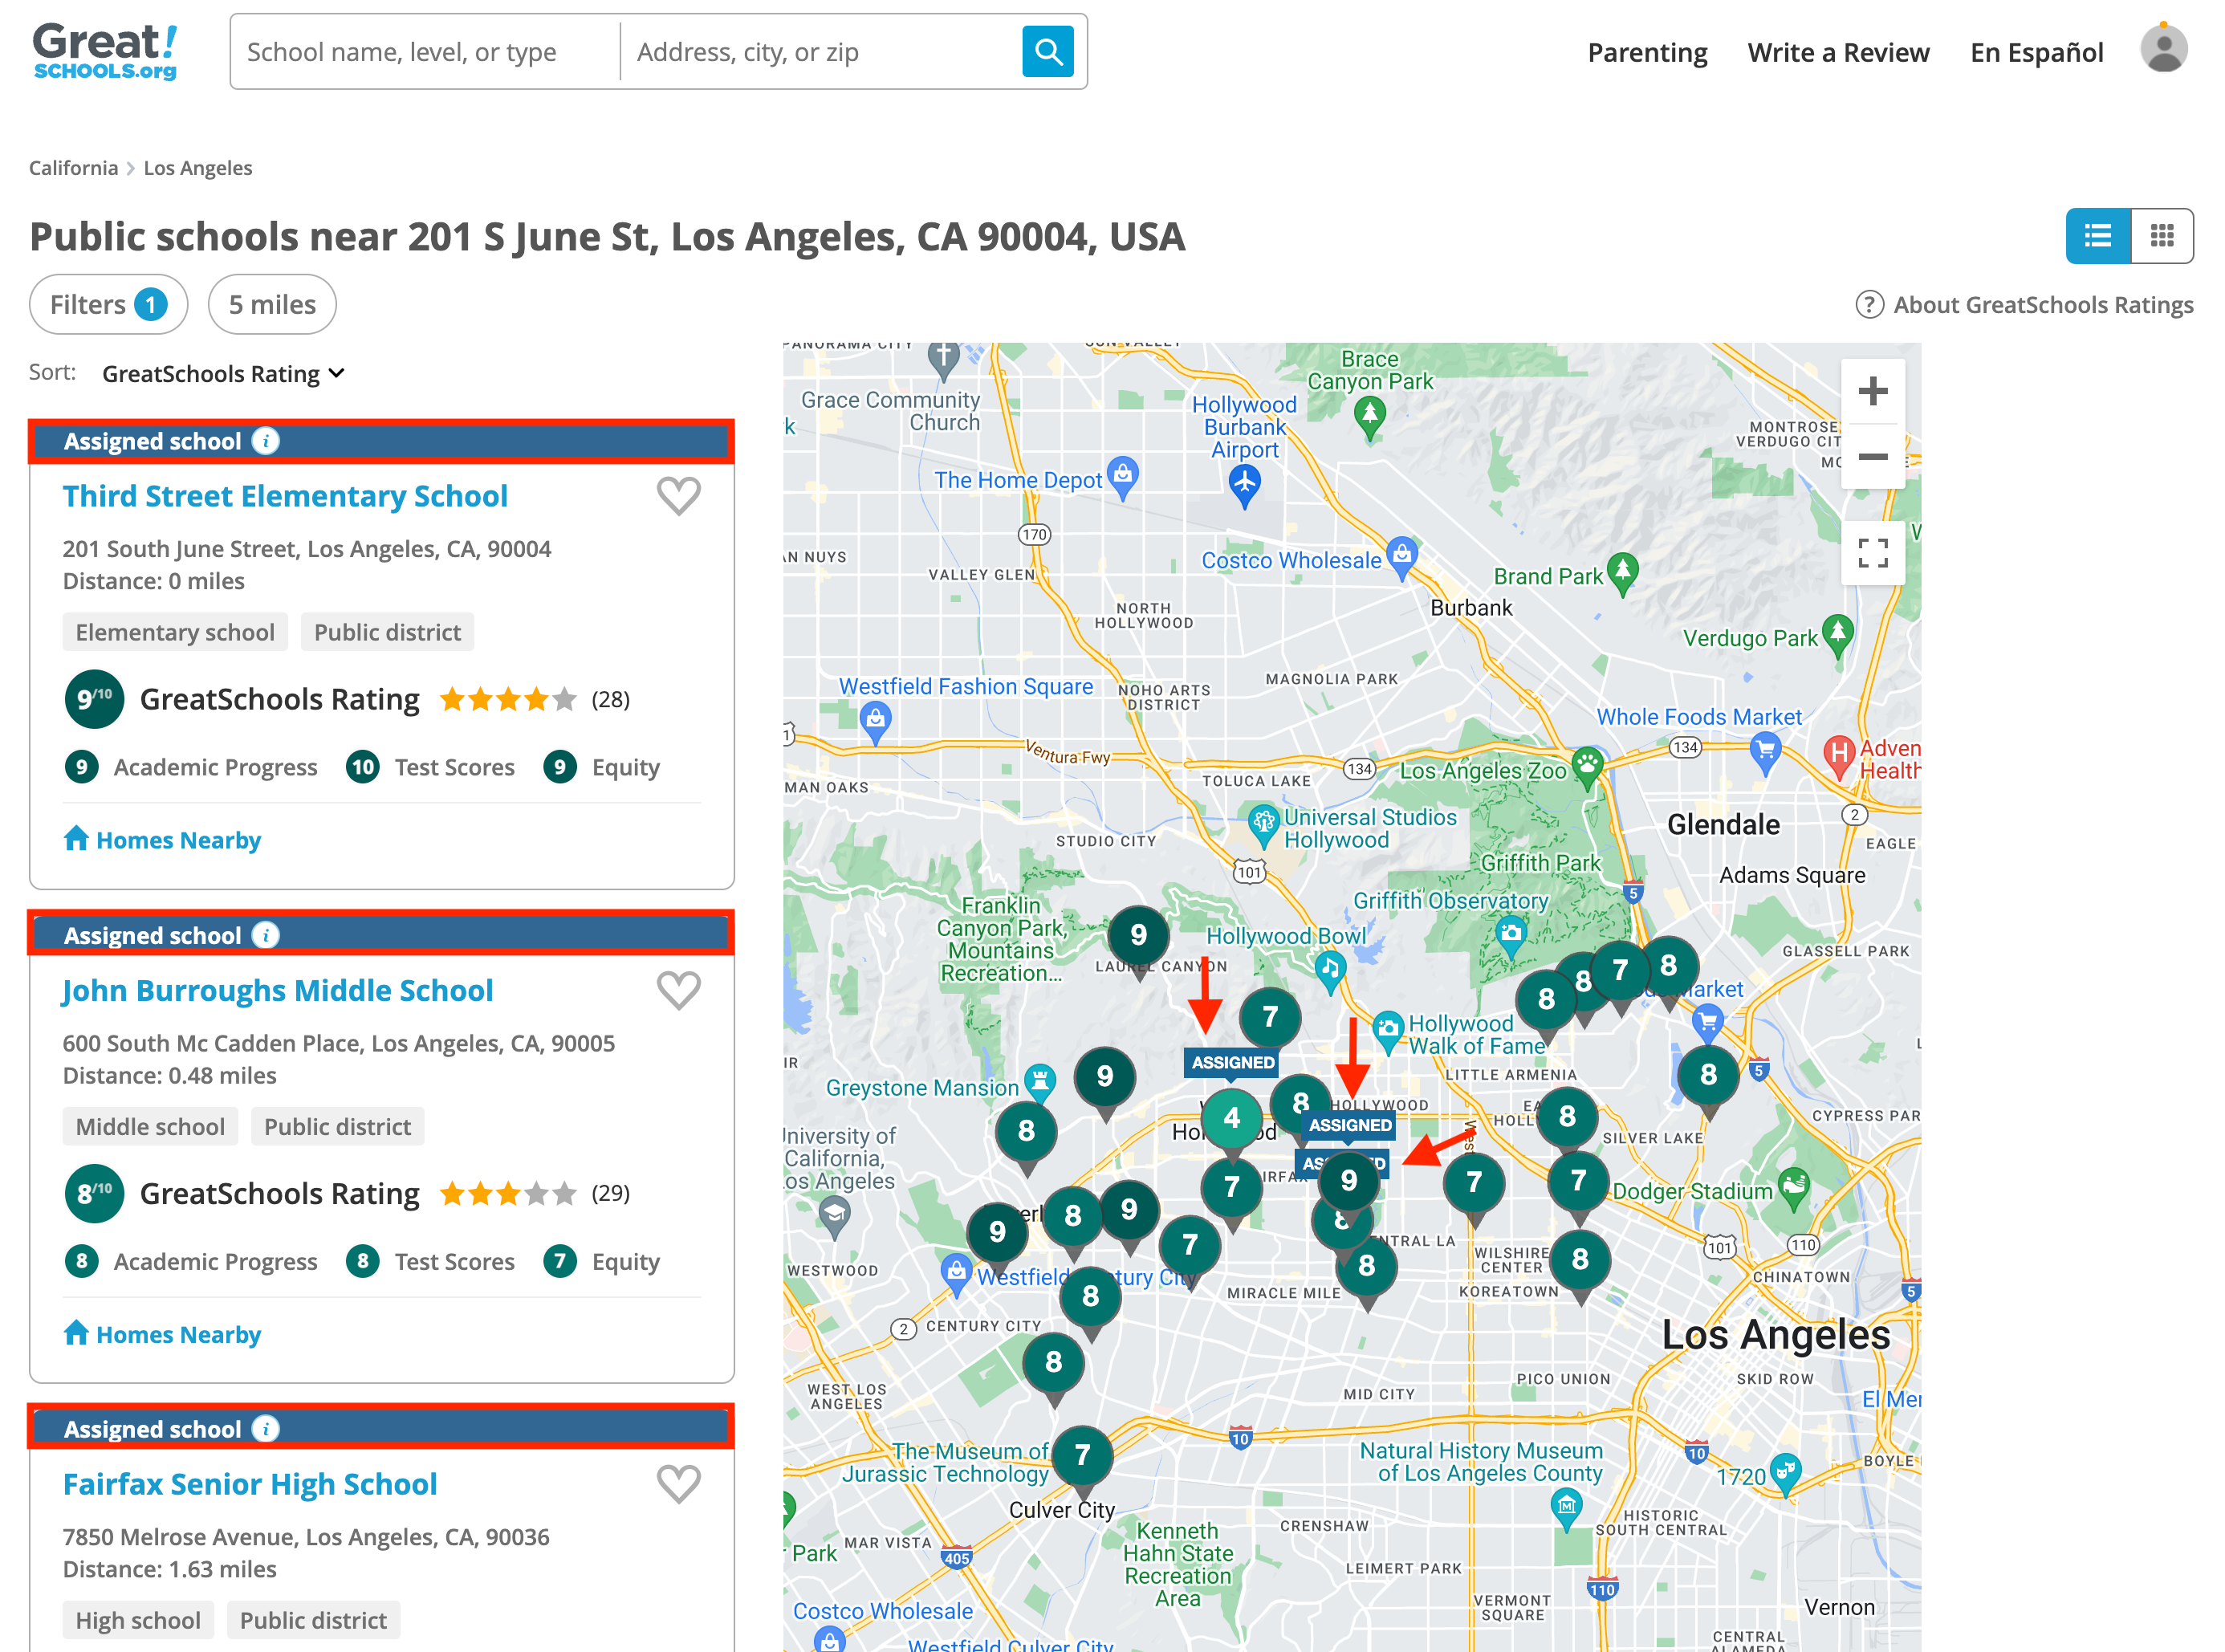Open Third Street Elementary School link
Image resolution: width=2225 pixels, height=1652 pixels.
(x=285, y=496)
